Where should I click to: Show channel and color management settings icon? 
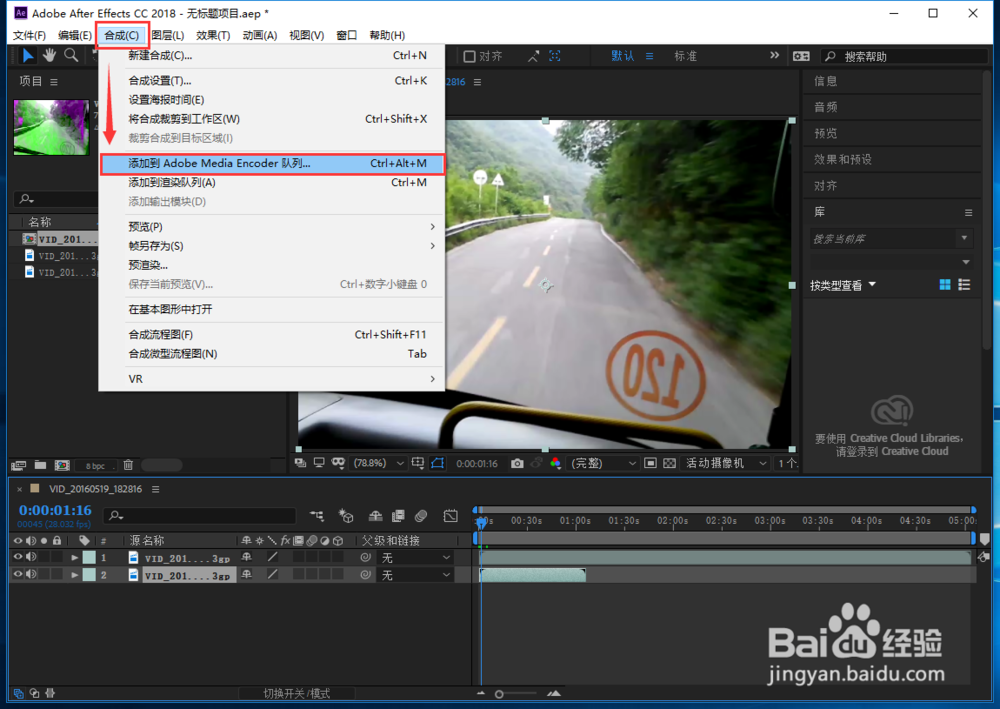(555, 464)
